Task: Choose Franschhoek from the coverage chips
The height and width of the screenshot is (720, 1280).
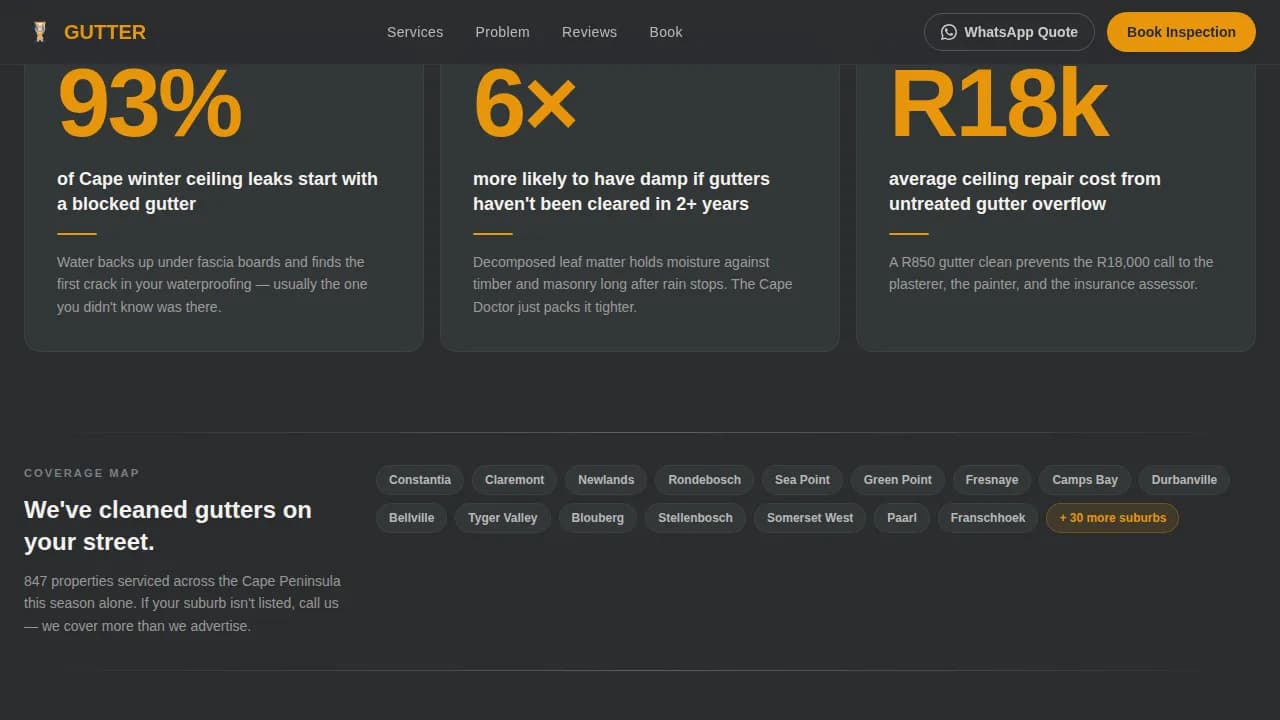Action: coord(987,517)
